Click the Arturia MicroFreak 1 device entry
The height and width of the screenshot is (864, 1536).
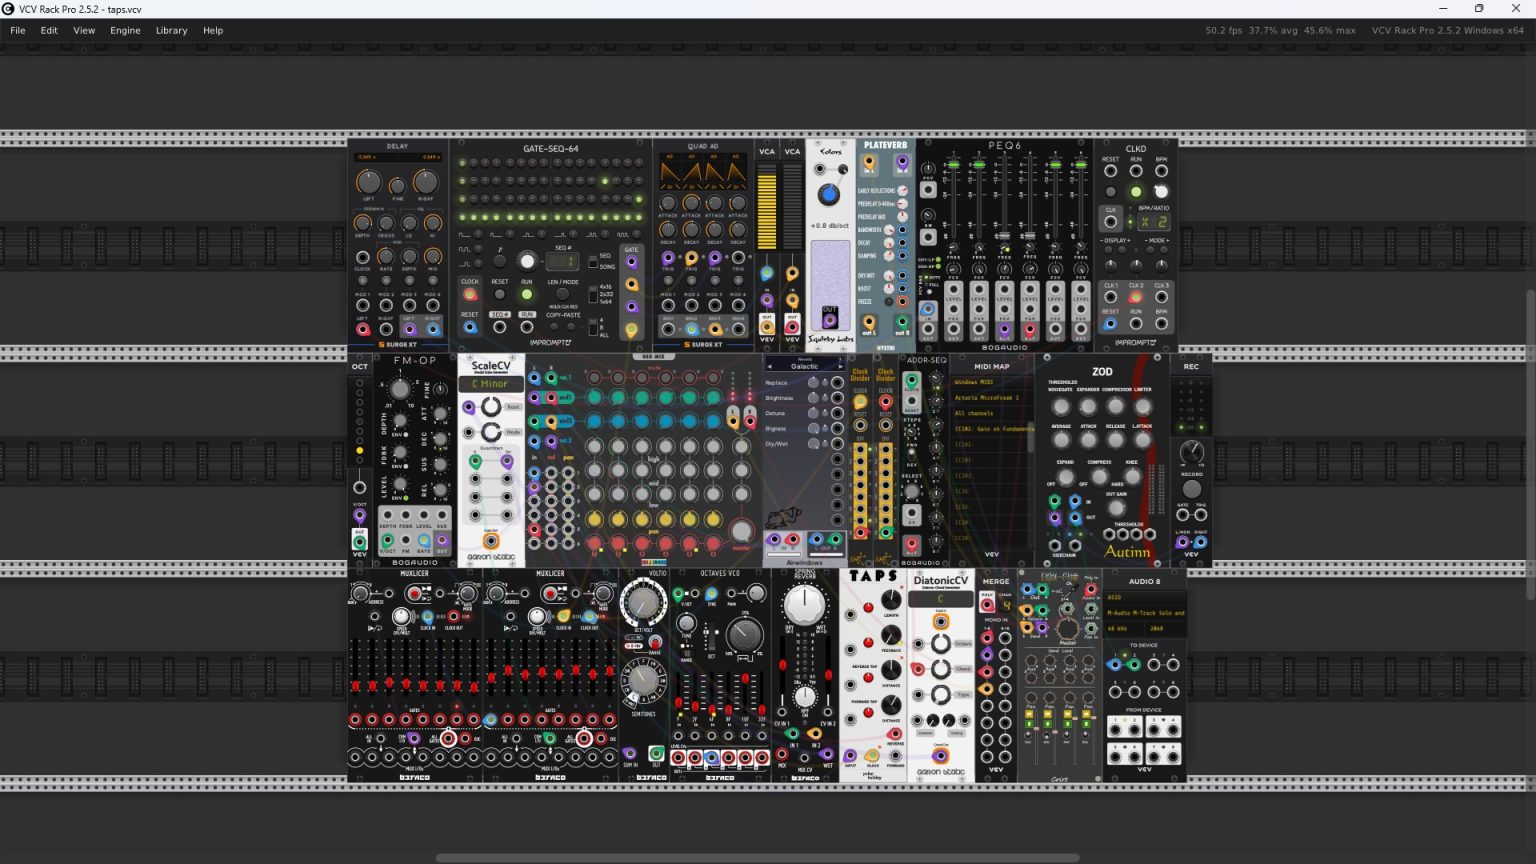tap(991, 398)
